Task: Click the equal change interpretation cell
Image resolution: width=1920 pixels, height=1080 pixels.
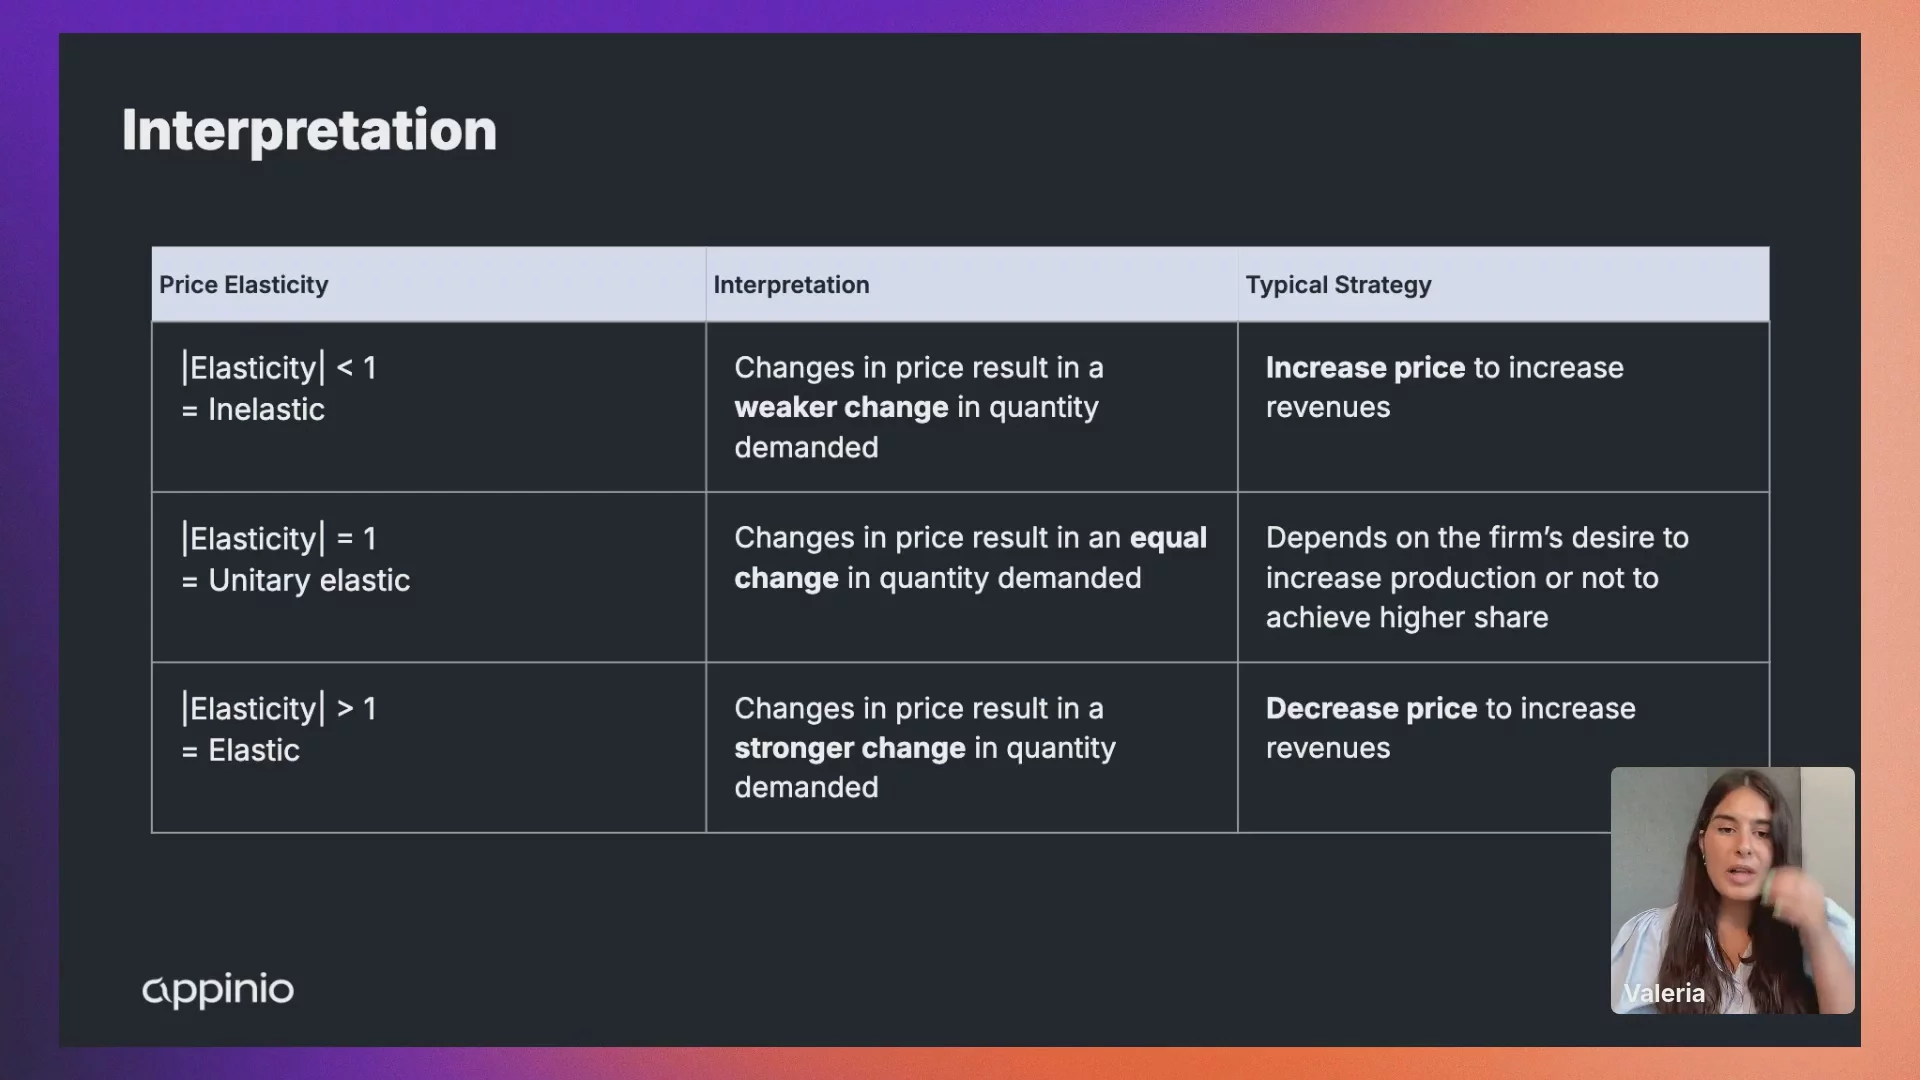Action: tap(972, 577)
